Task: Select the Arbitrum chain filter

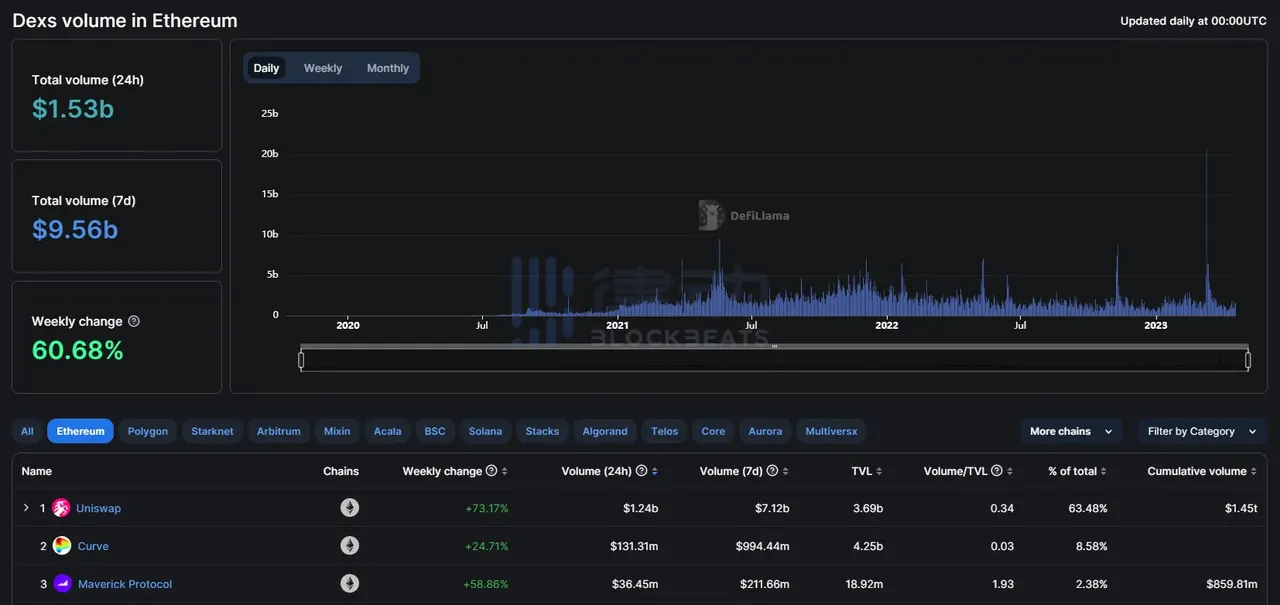Action: click(278, 431)
